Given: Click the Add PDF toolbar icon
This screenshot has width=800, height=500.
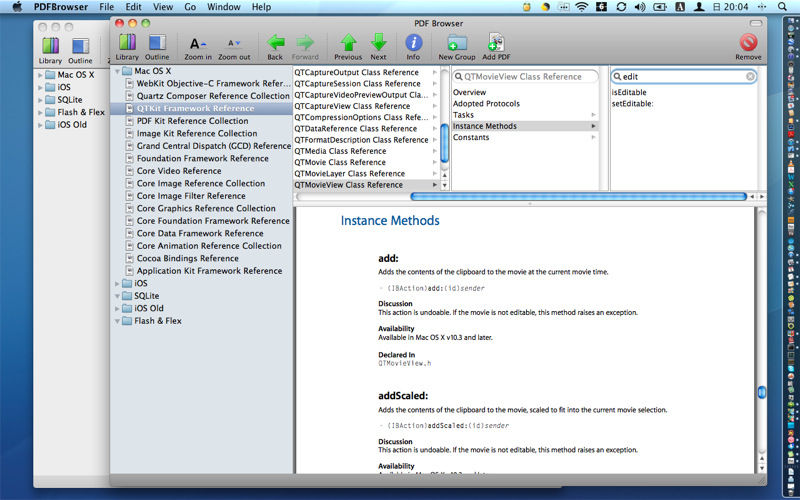Looking at the screenshot, I should coord(496,43).
